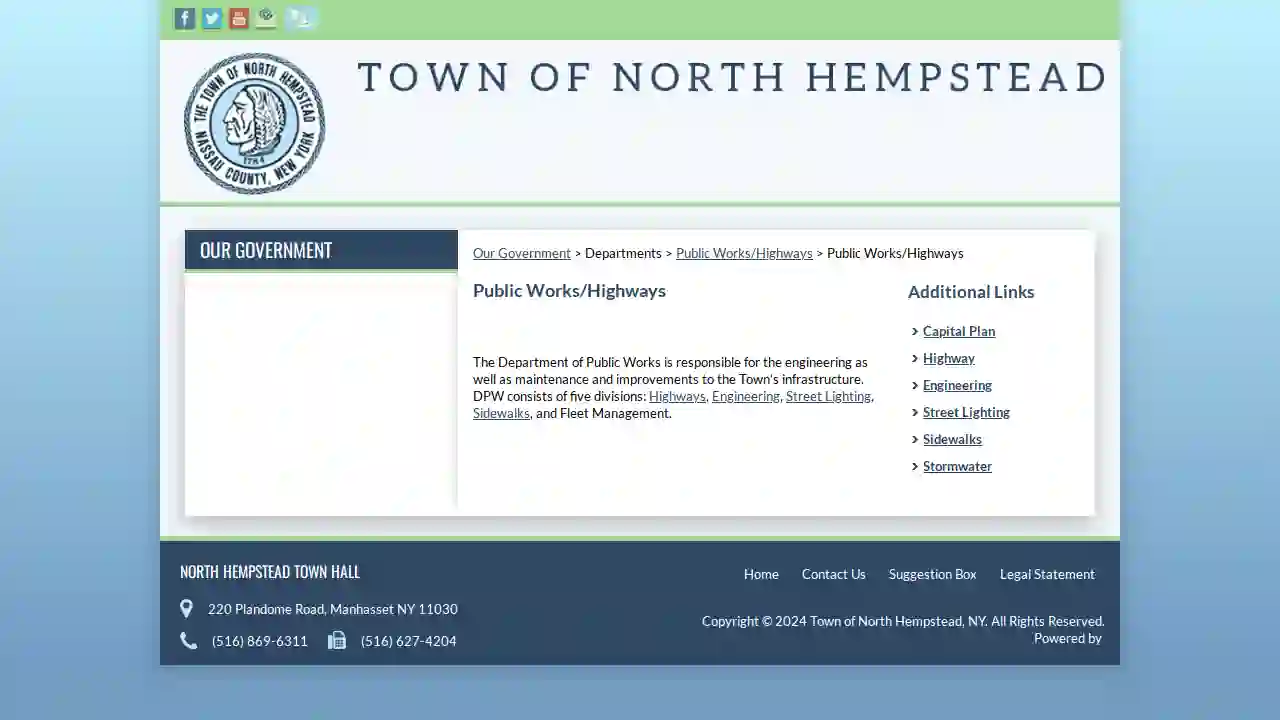The width and height of the screenshot is (1280, 720).
Task: Follow the Sidewalks link in the paragraph
Action: [501, 413]
